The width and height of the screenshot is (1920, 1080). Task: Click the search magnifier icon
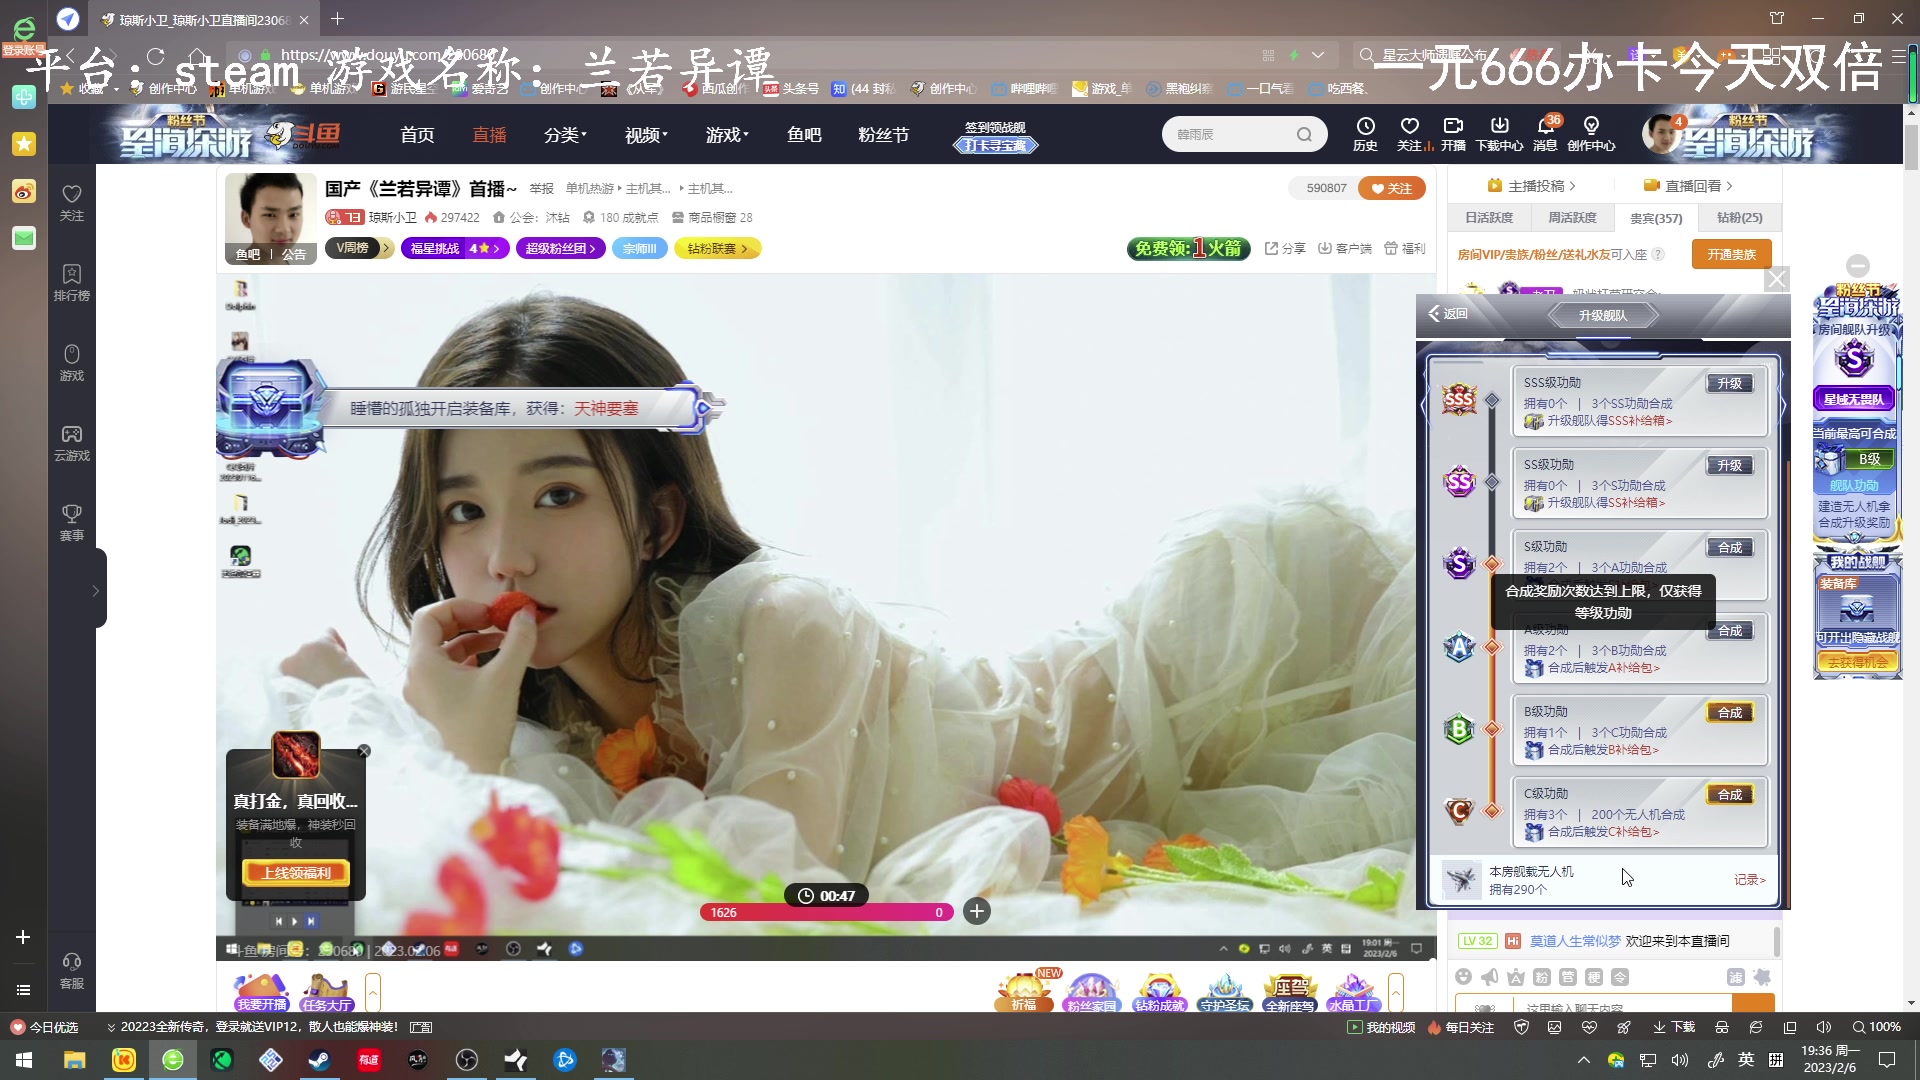tap(1304, 135)
